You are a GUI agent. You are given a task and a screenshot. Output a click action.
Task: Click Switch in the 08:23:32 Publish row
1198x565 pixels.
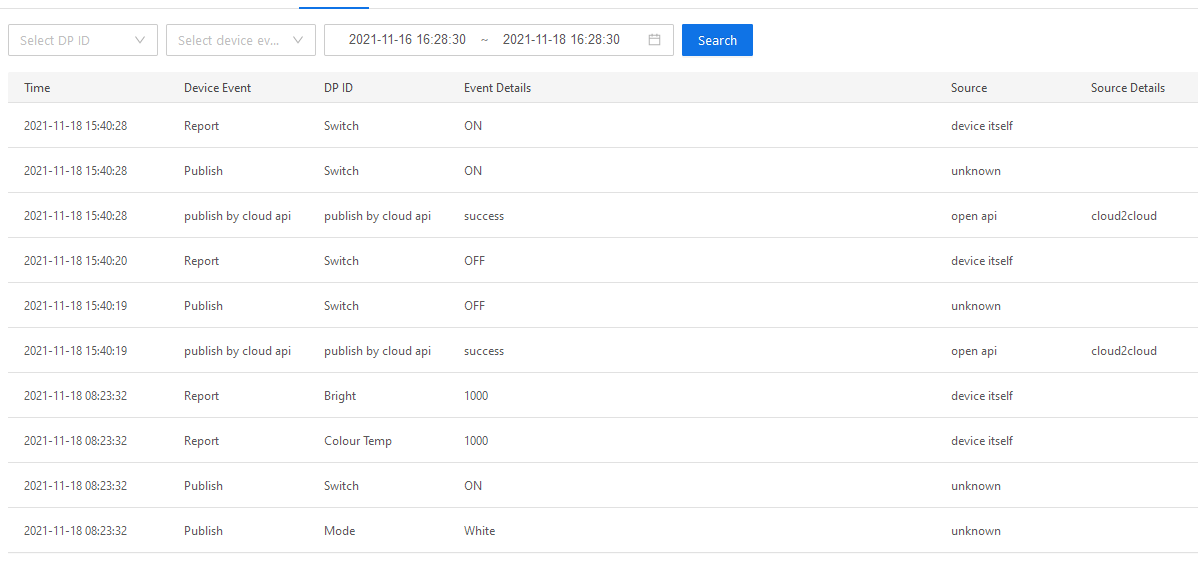coord(341,485)
